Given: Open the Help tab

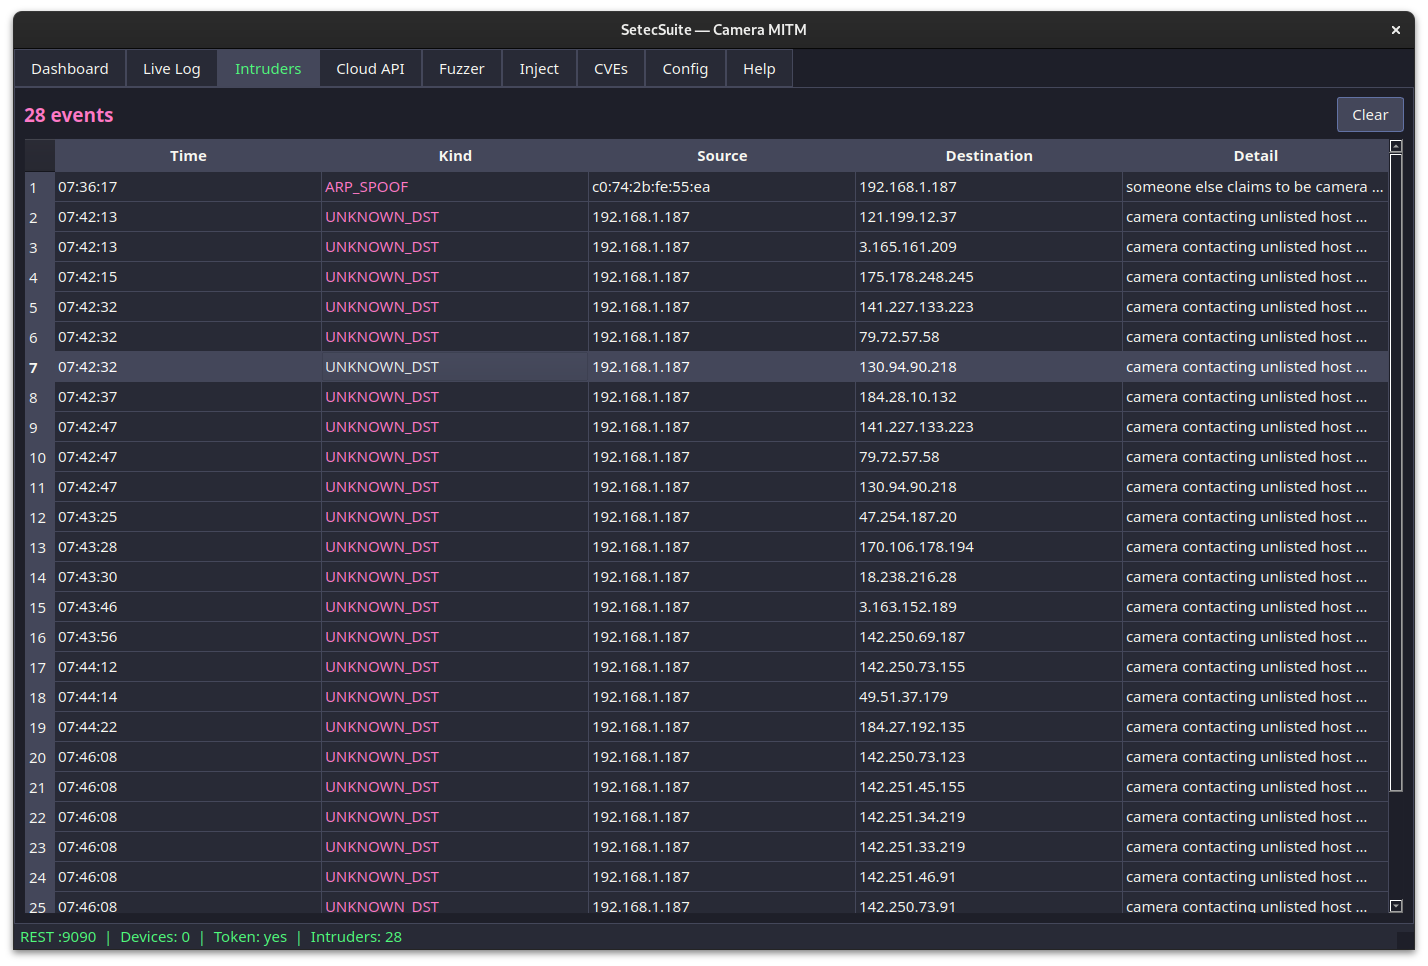Looking at the screenshot, I should (758, 68).
